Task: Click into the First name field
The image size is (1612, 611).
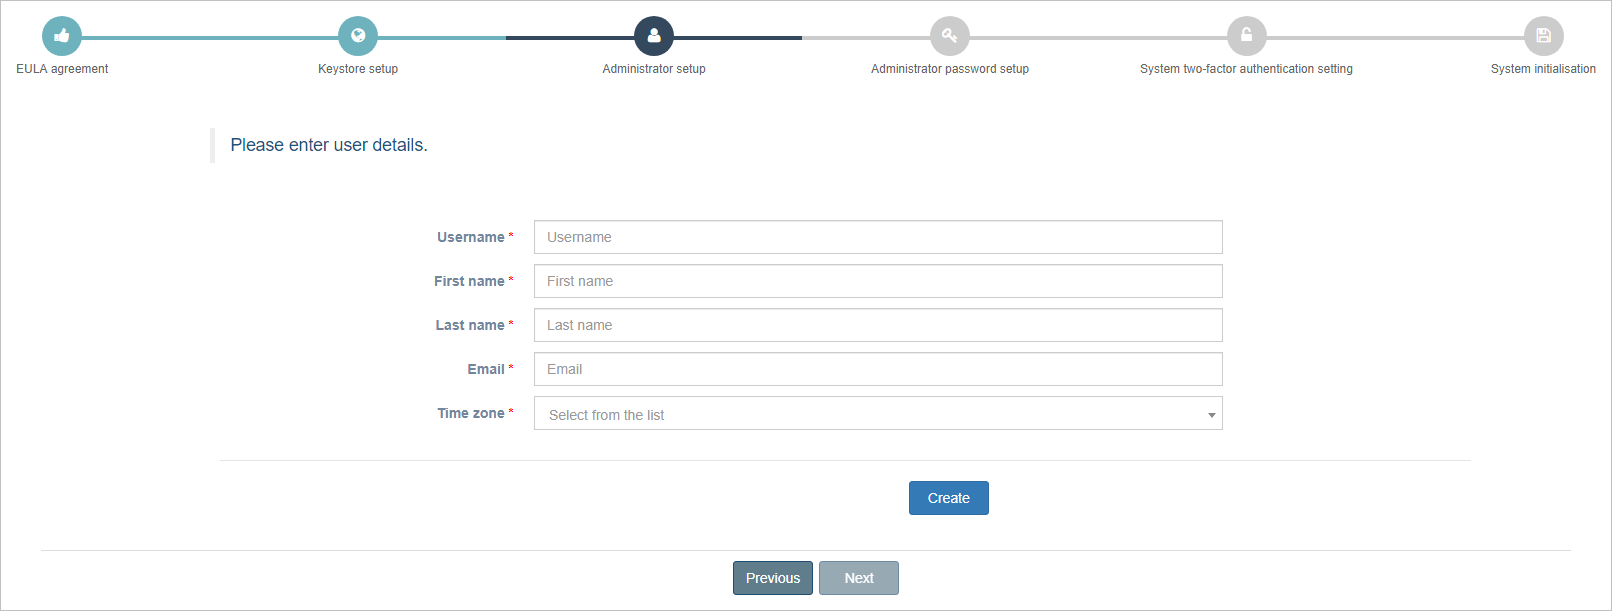Action: (878, 281)
